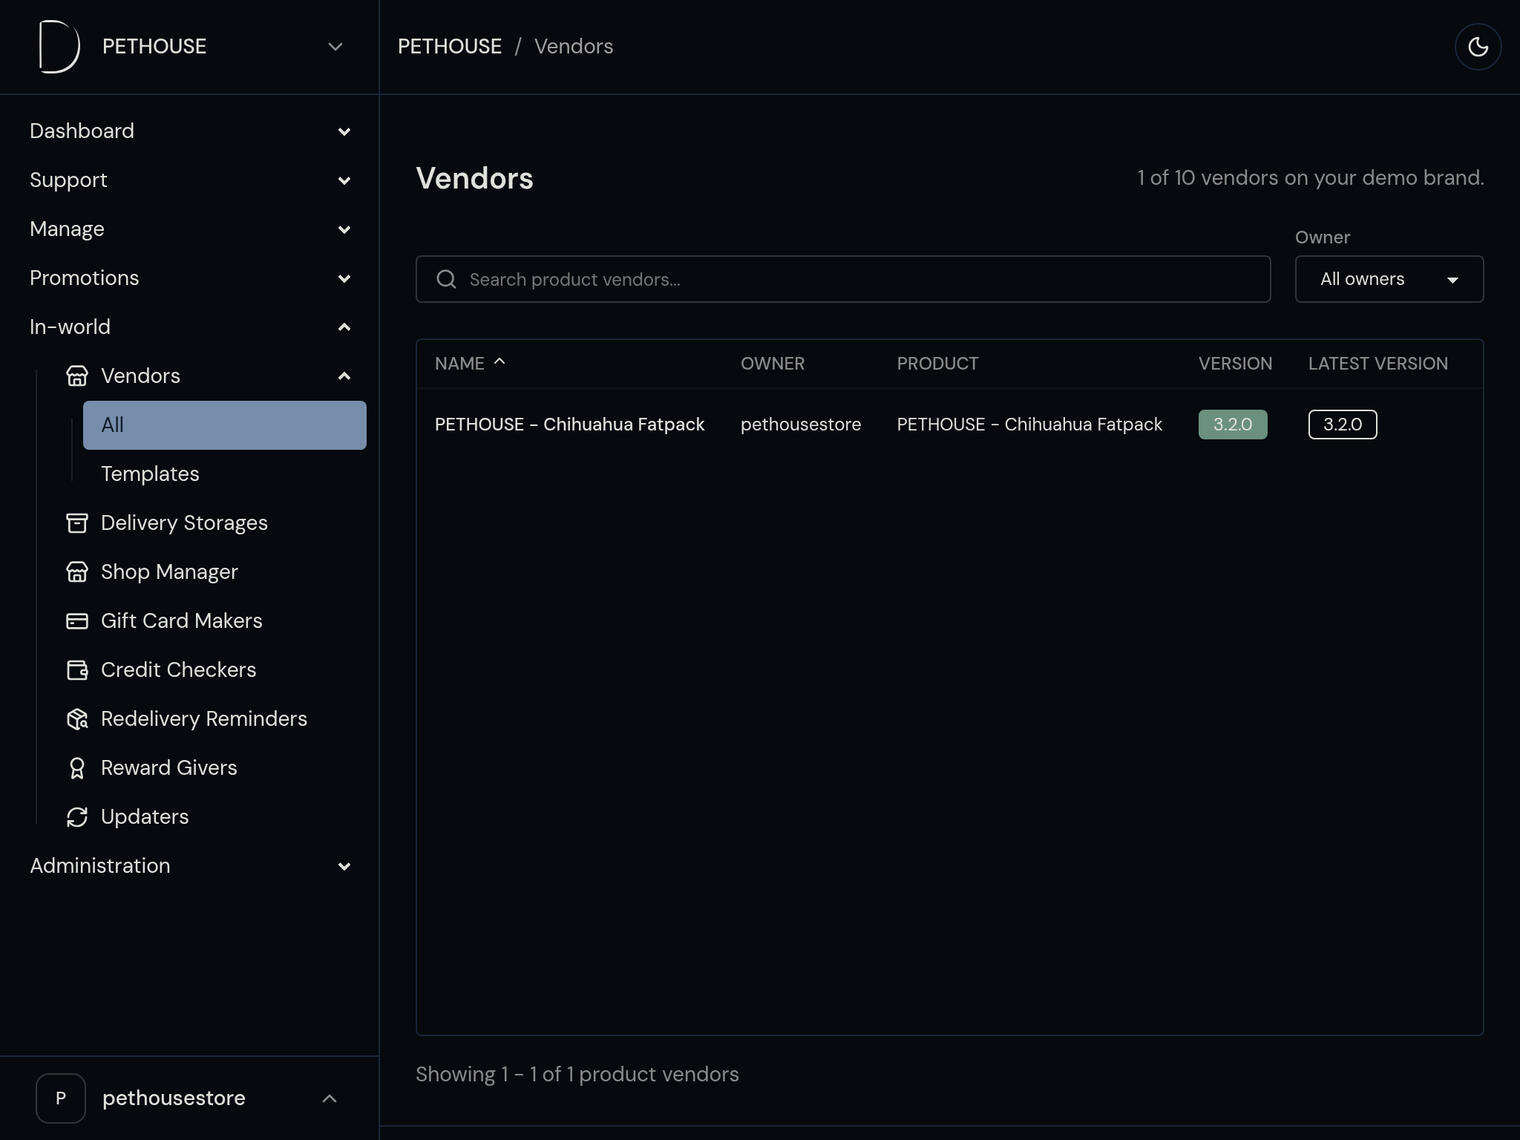This screenshot has height=1140, width=1520.
Task: Click the pethousestore owner cell
Action: coord(801,424)
